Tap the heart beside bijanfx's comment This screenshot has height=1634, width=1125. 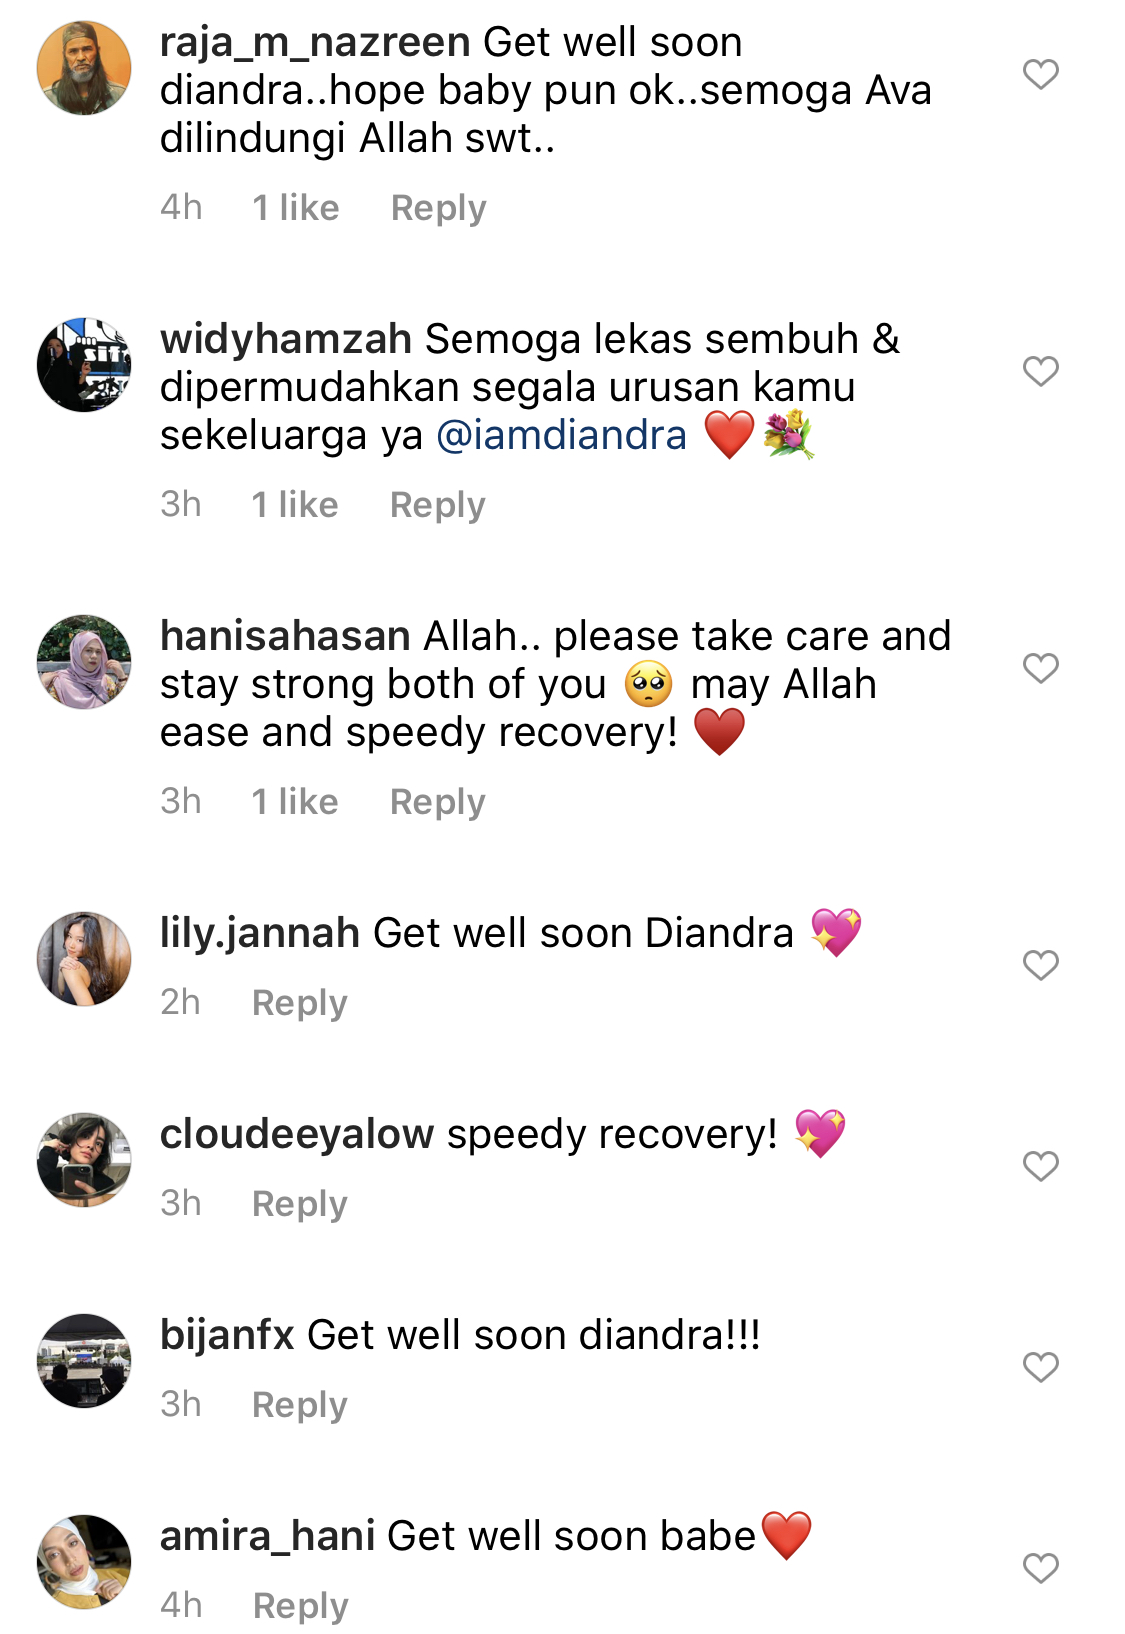click(1040, 1367)
